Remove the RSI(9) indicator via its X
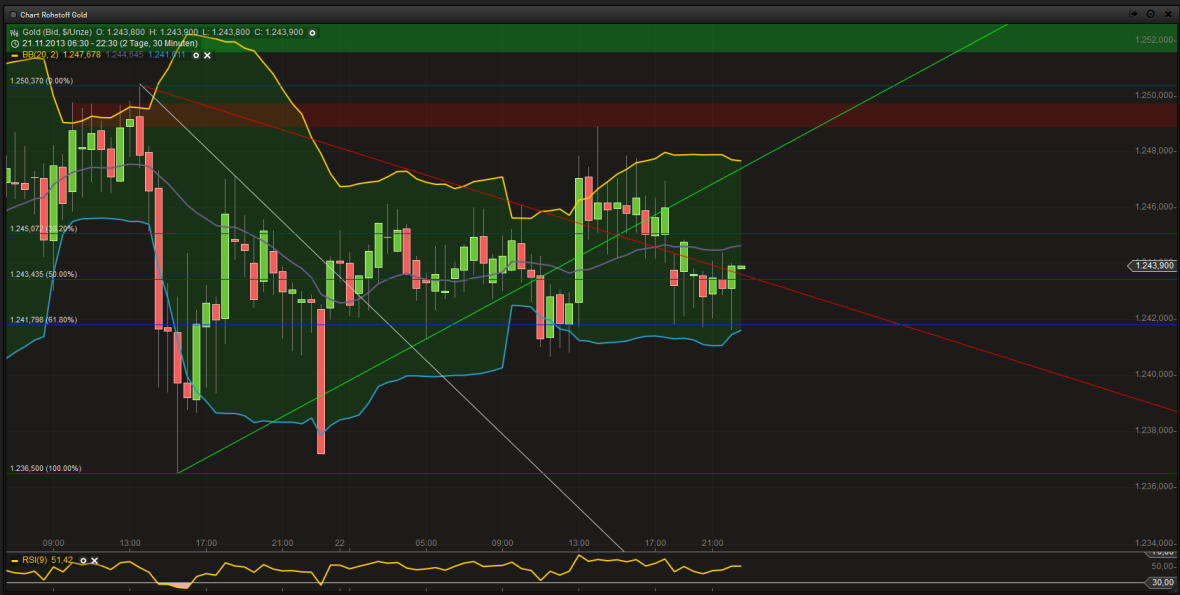Image resolution: width=1180 pixels, height=595 pixels. [x=94, y=560]
